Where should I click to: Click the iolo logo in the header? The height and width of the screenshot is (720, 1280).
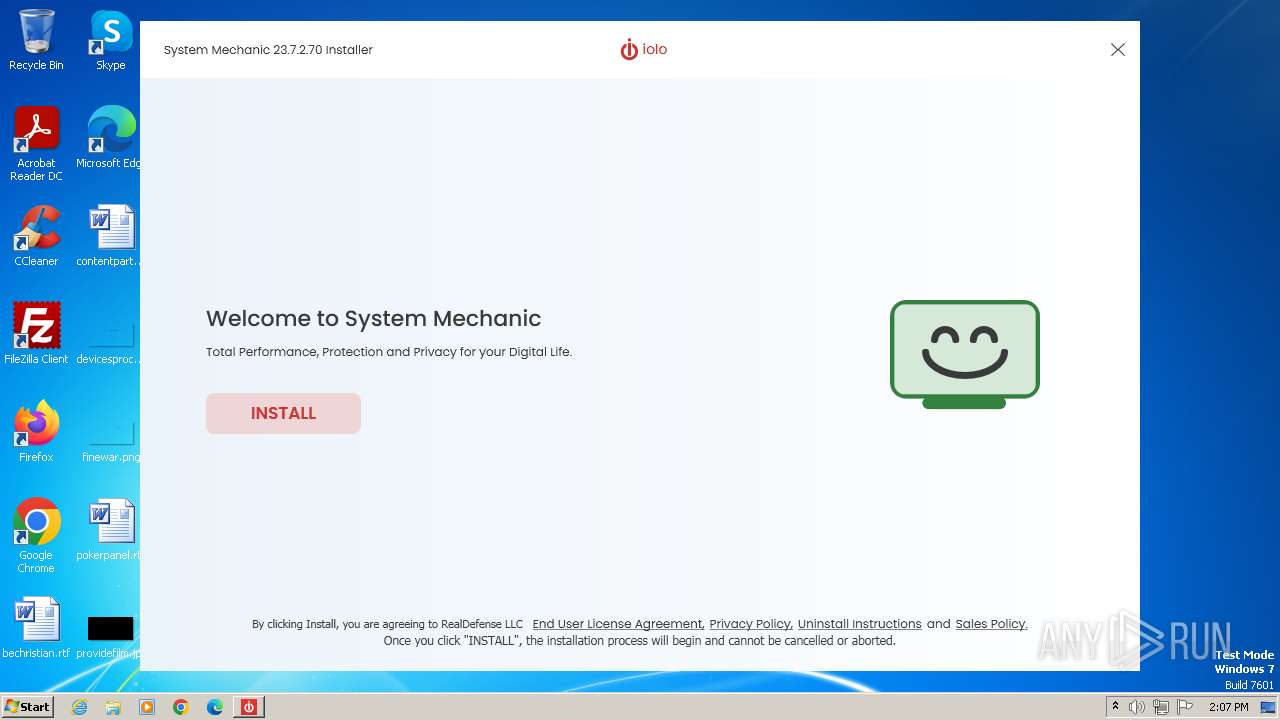(x=643, y=49)
